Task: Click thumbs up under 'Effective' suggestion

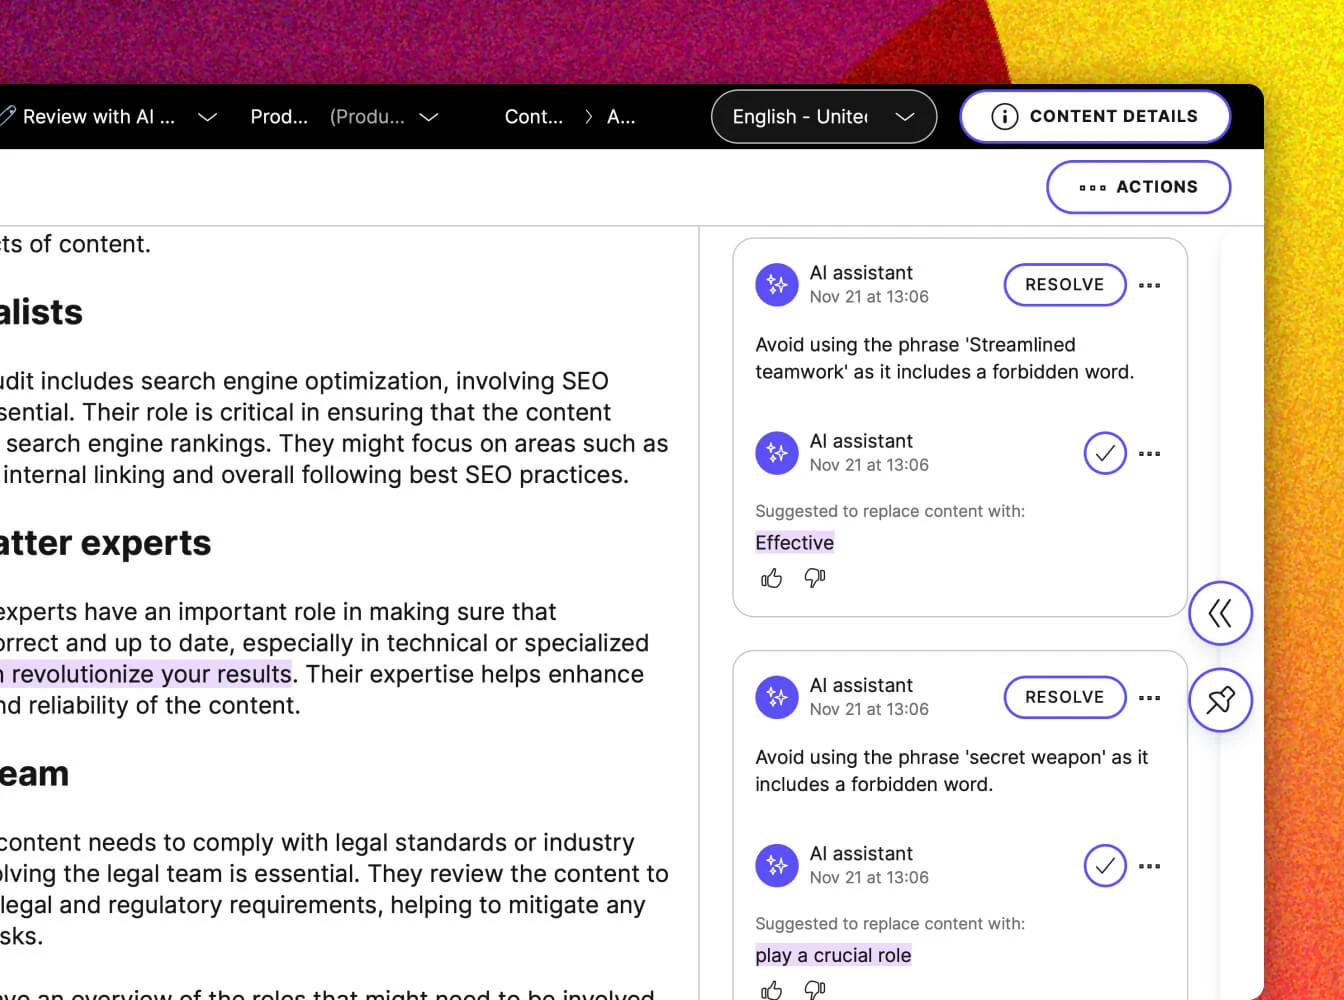Action: coord(771,578)
